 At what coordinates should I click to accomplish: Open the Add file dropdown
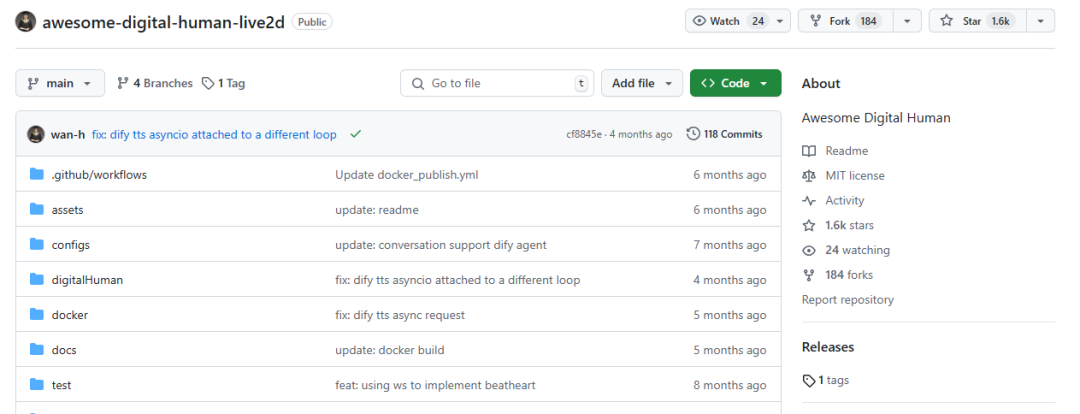click(642, 83)
